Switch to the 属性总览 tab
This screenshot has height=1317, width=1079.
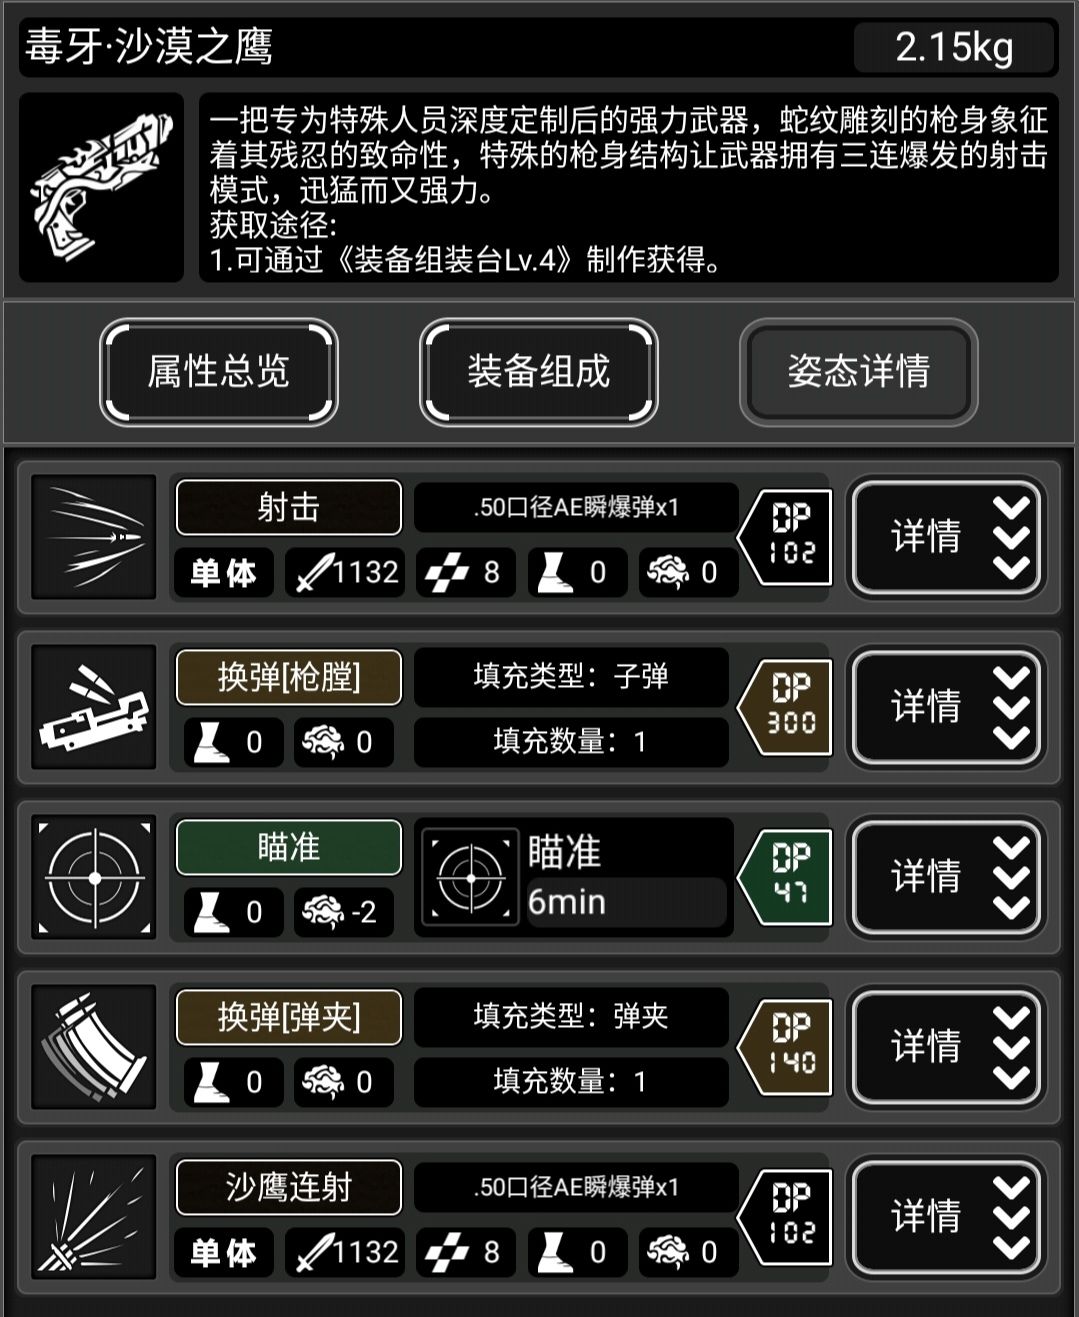[x=219, y=372]
